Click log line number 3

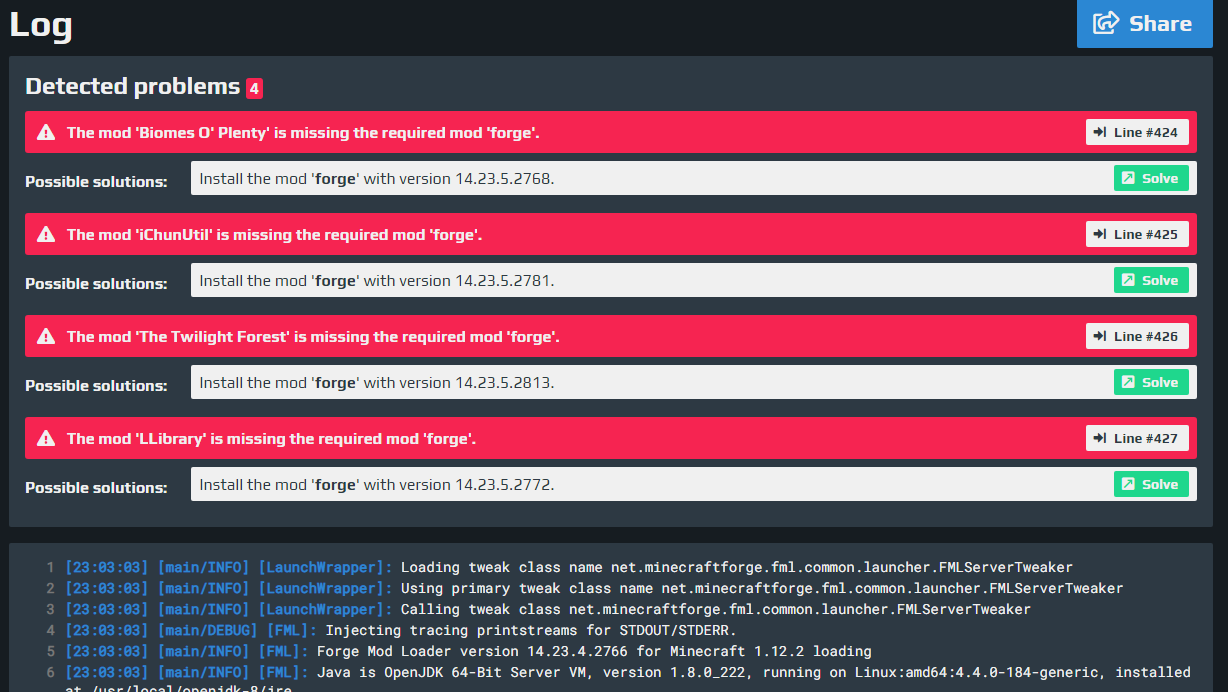pyautogui.click(x=51, y=609)
